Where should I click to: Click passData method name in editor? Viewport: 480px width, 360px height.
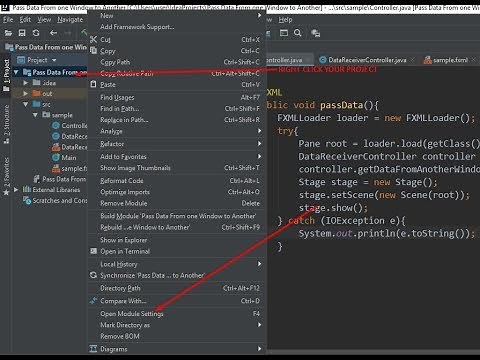point(341,105)
